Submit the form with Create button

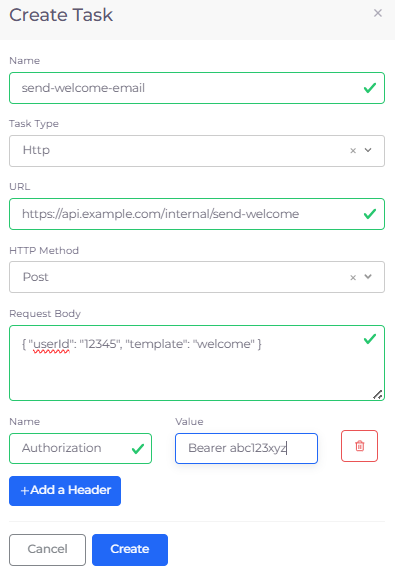[130, 550]
